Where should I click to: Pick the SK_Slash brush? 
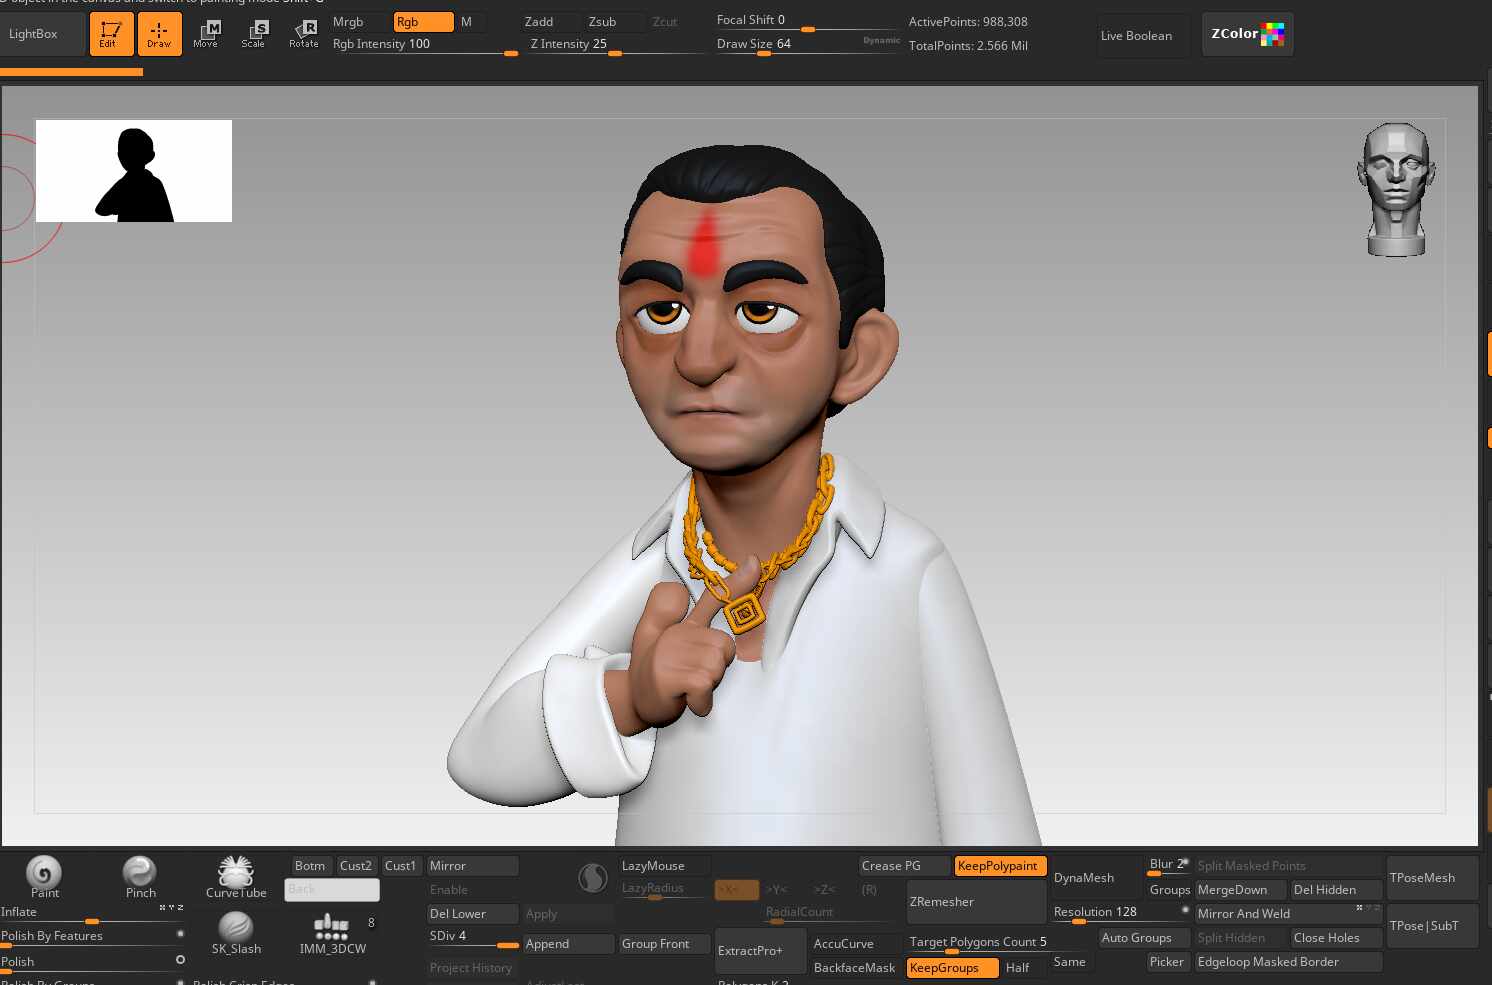[x=236, y=933]
